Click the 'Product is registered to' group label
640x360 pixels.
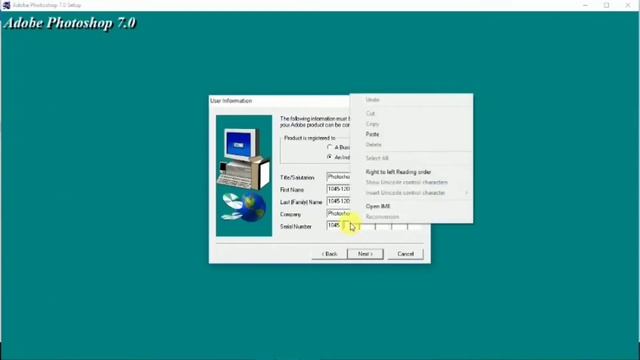309,138
